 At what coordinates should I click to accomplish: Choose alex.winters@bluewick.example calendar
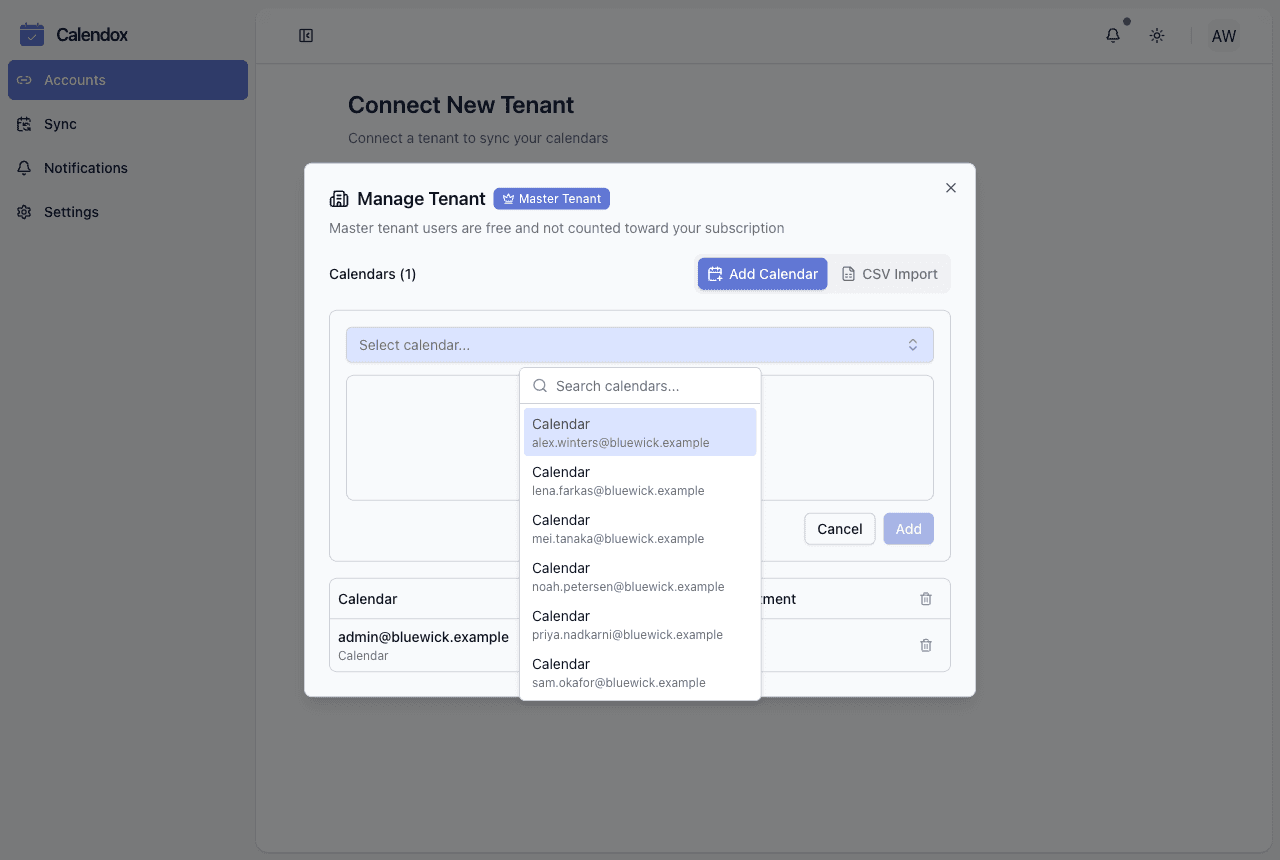640,432
